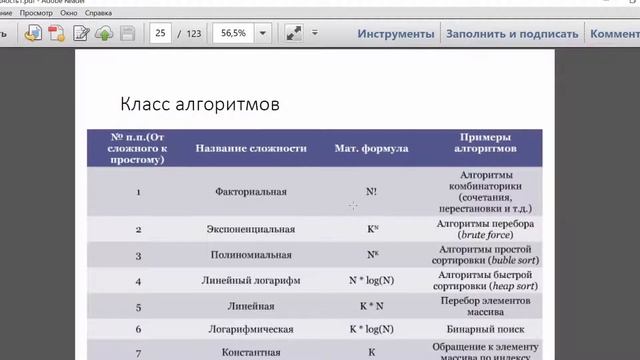The width and height of the screenshot is (640, 360).
Task: Click the total pages text 123
Action: click(194, 33)
